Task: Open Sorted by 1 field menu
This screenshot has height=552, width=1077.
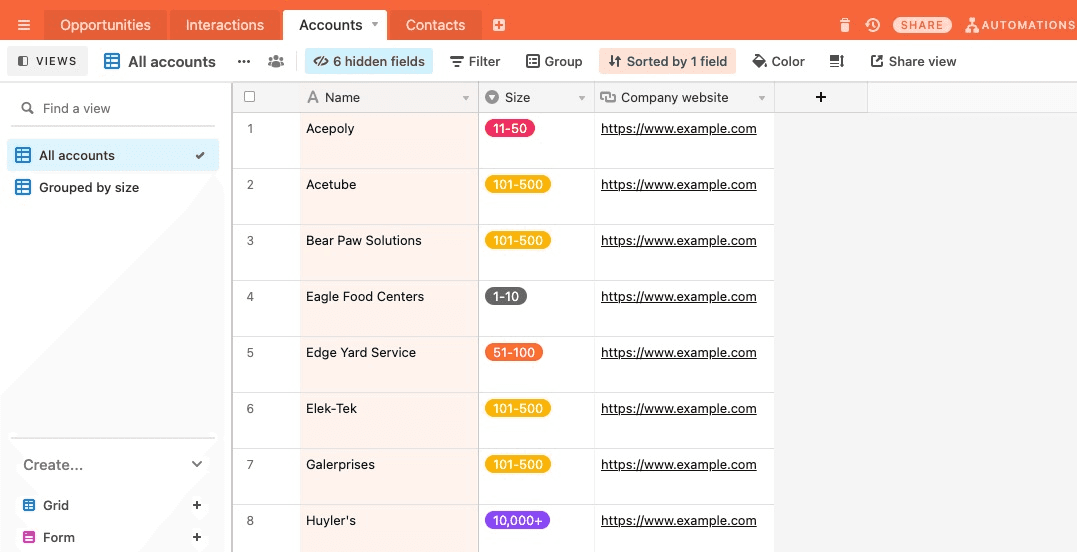Action: click(x=668, y=61)
